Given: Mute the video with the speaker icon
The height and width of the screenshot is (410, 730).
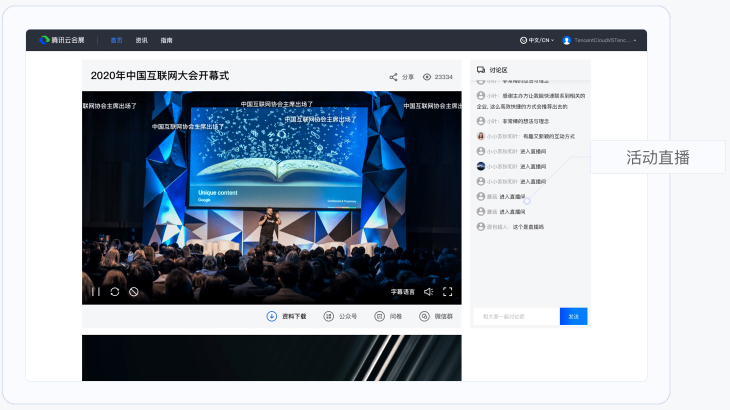Looking at the screenshot, I should click(x=428, y=292).
